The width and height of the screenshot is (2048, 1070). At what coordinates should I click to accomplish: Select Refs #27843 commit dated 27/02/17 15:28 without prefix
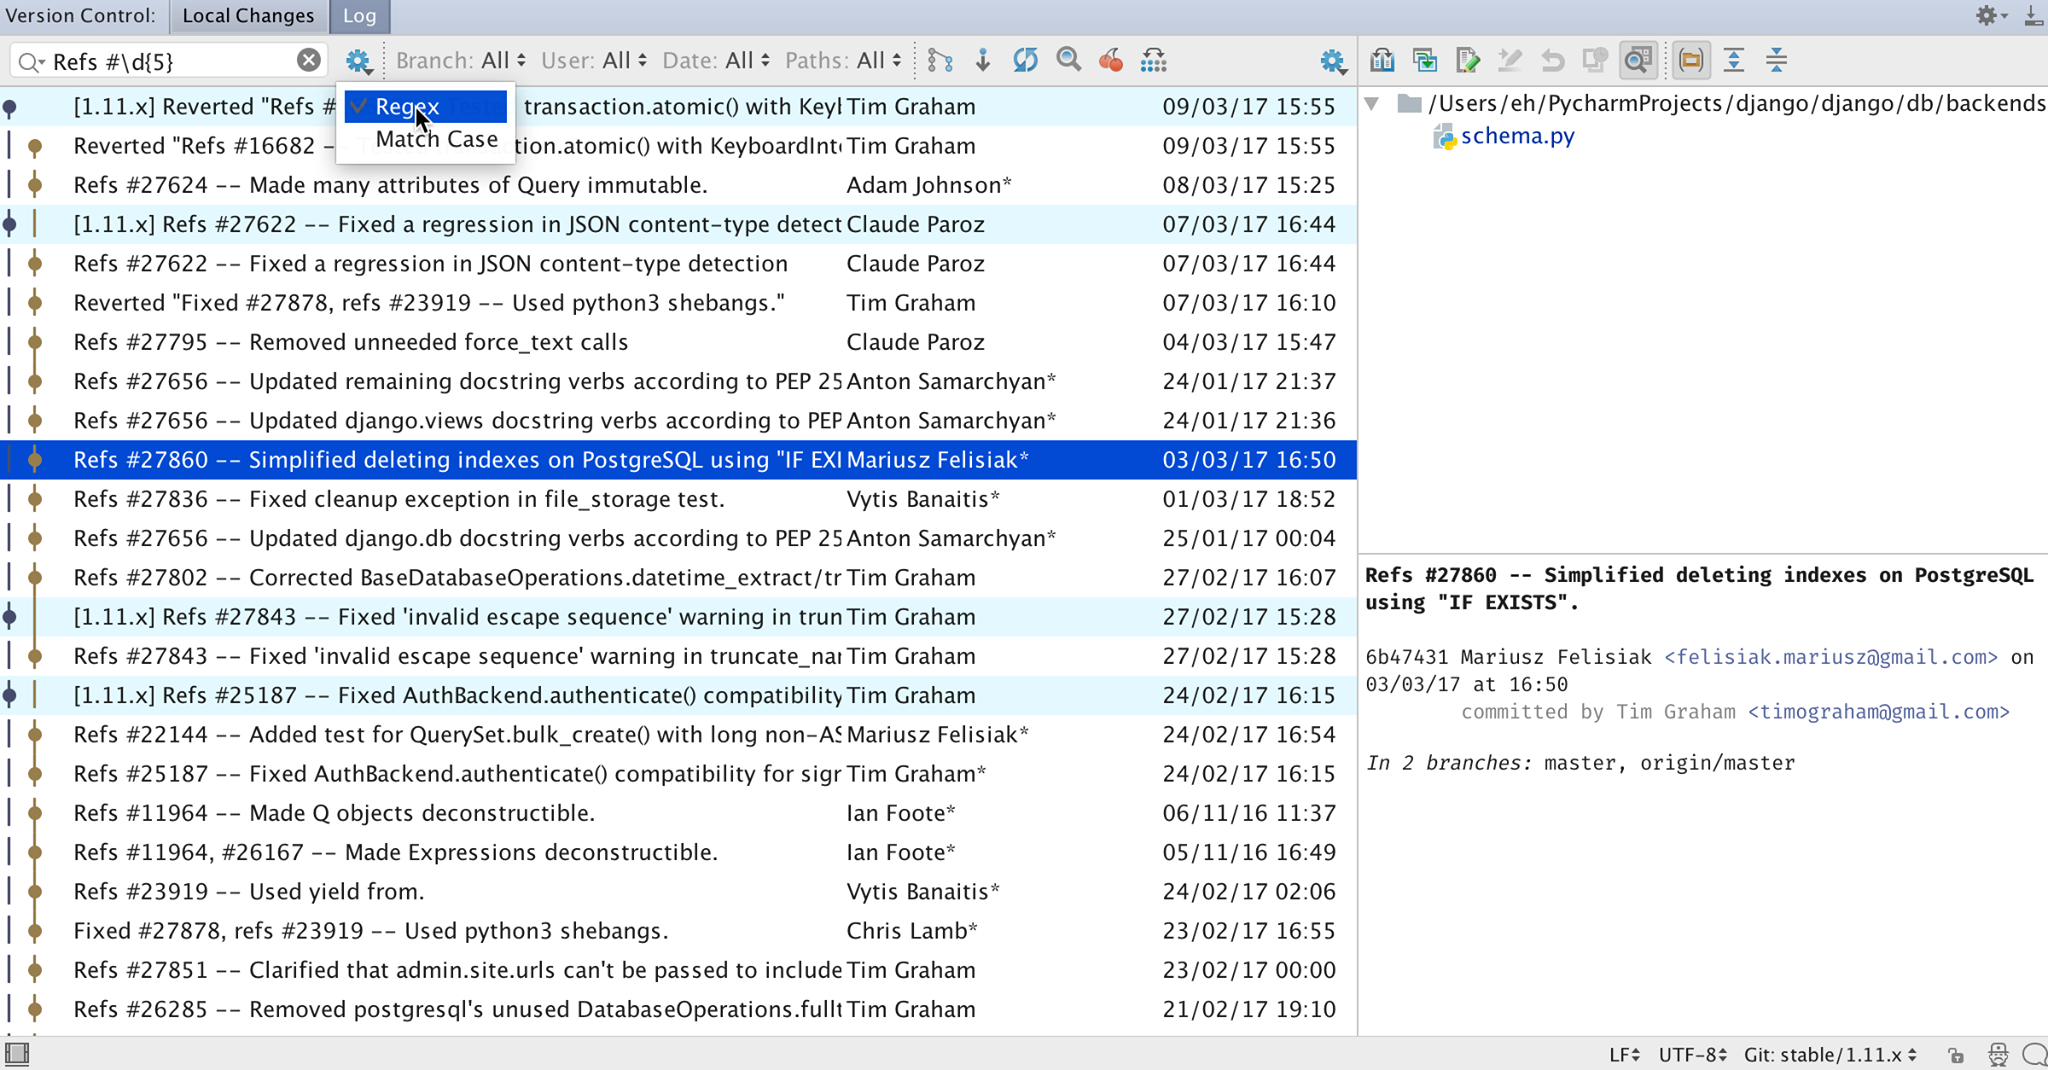(678, 656)
